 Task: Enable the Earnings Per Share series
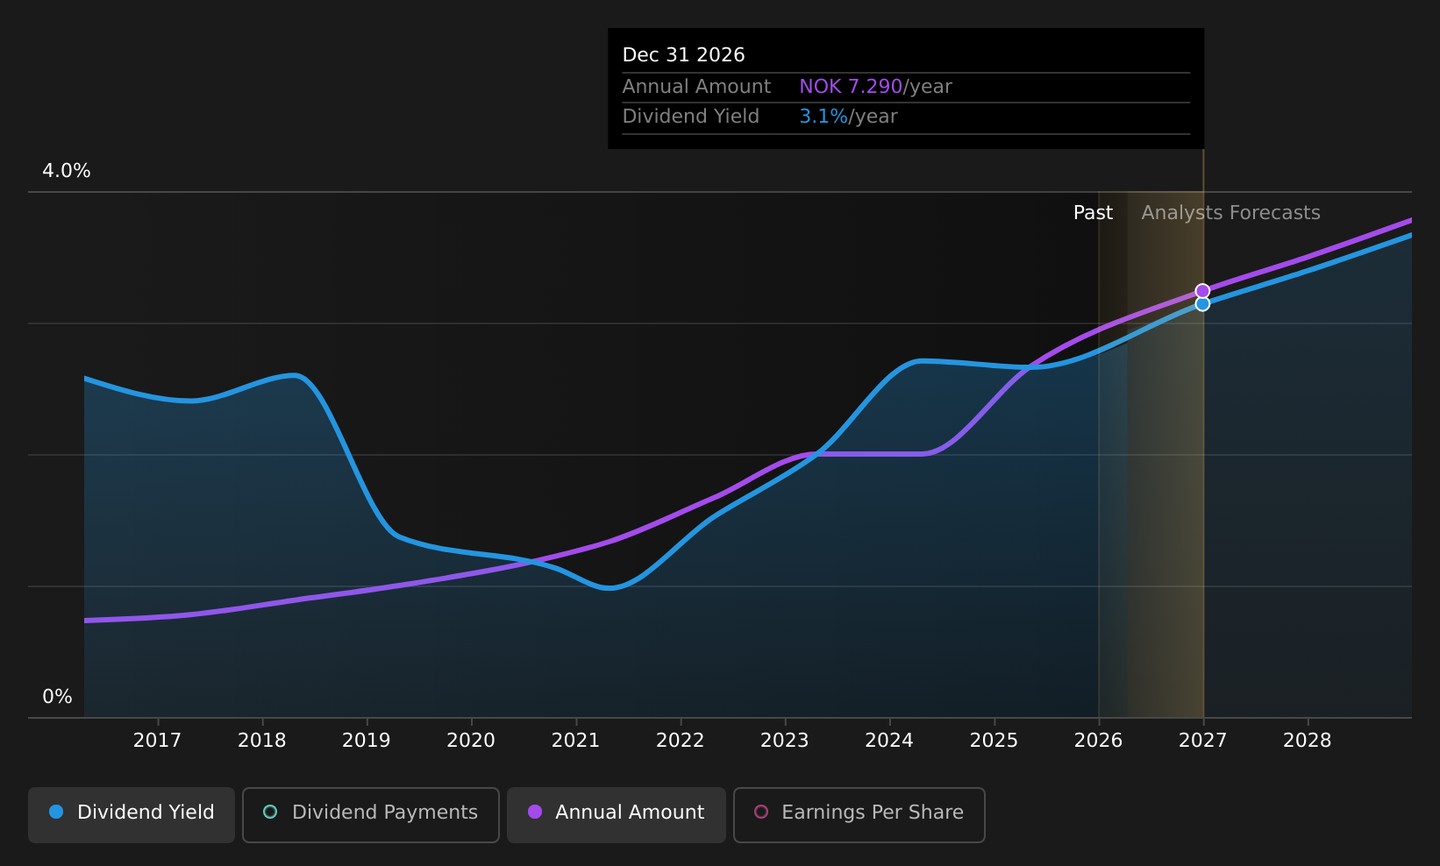click(x=859, y=813)
